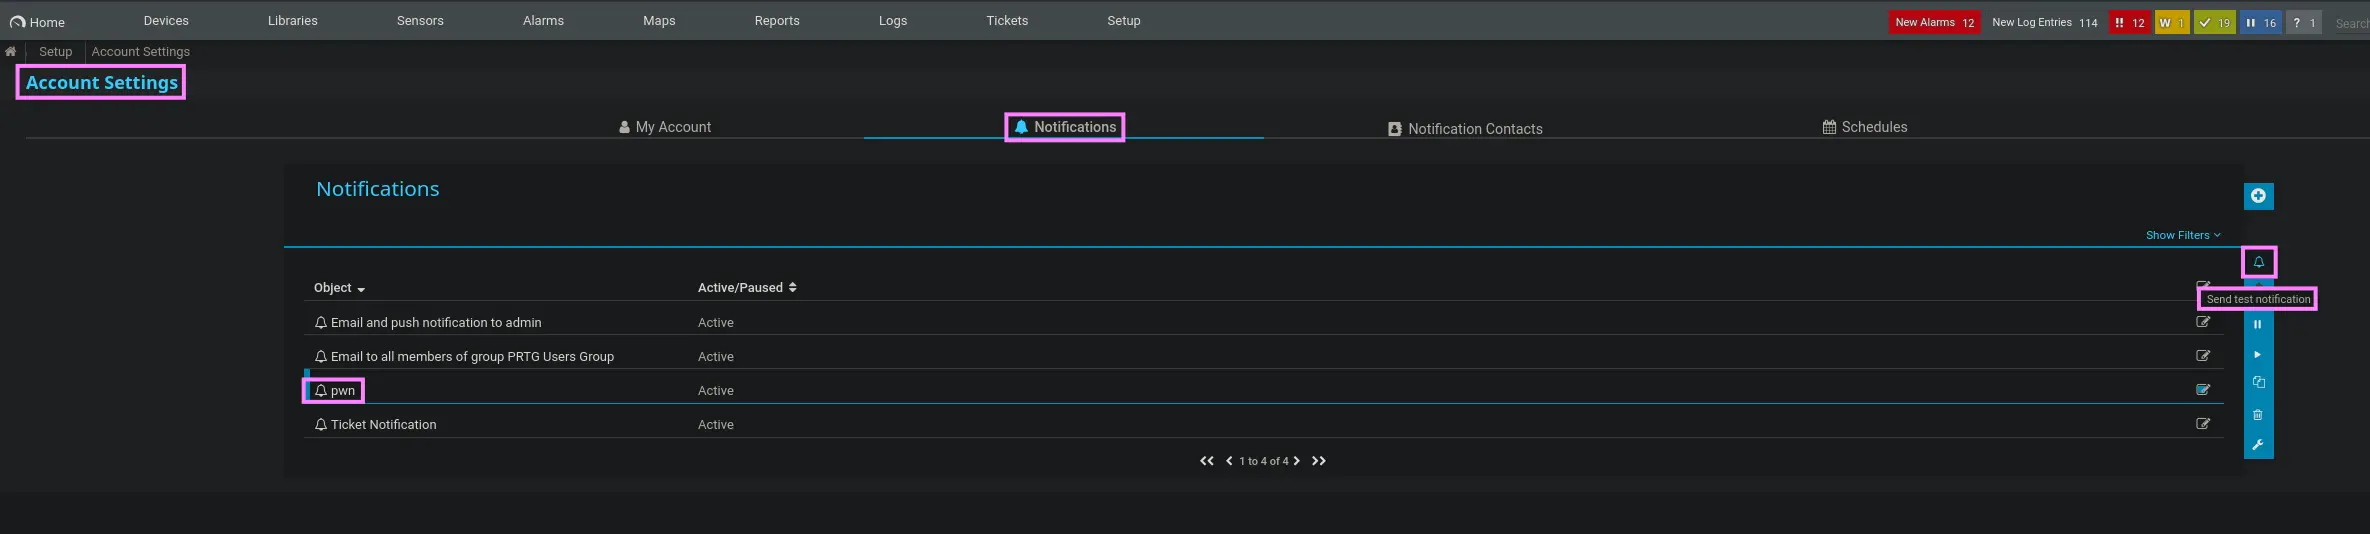The height and width of the screenshot is (534, 2370).
Task: Open settings via the wrench icon
Action: (x=2258, y=445)
